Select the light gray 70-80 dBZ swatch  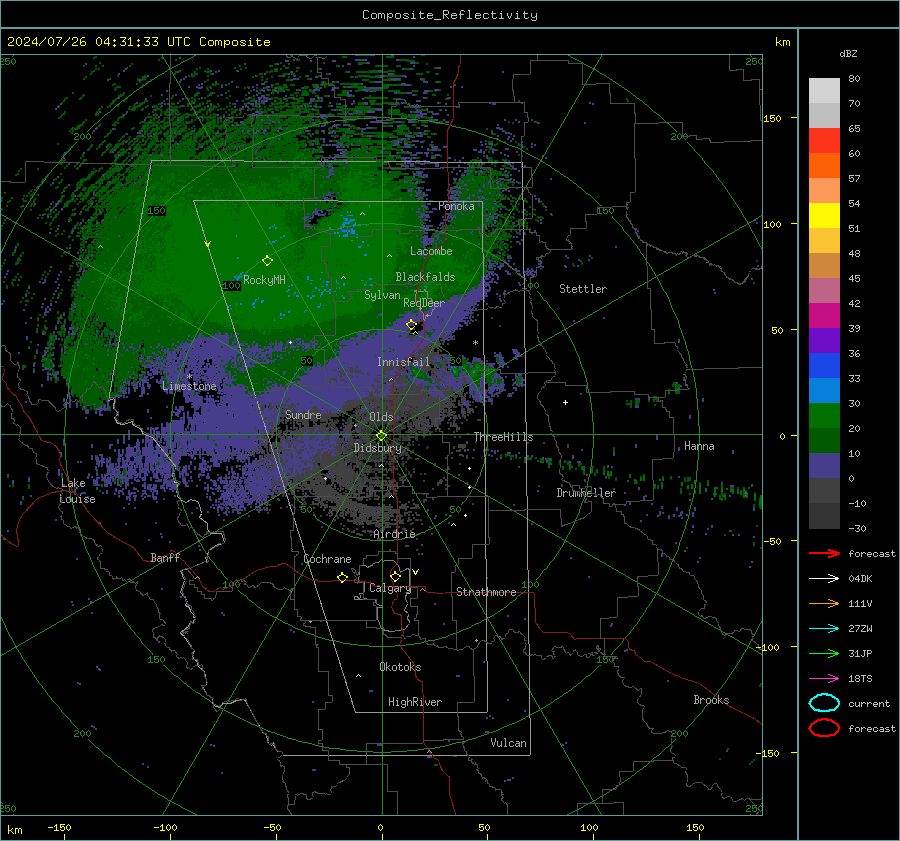pyautogui.click(x=824, y=91)
